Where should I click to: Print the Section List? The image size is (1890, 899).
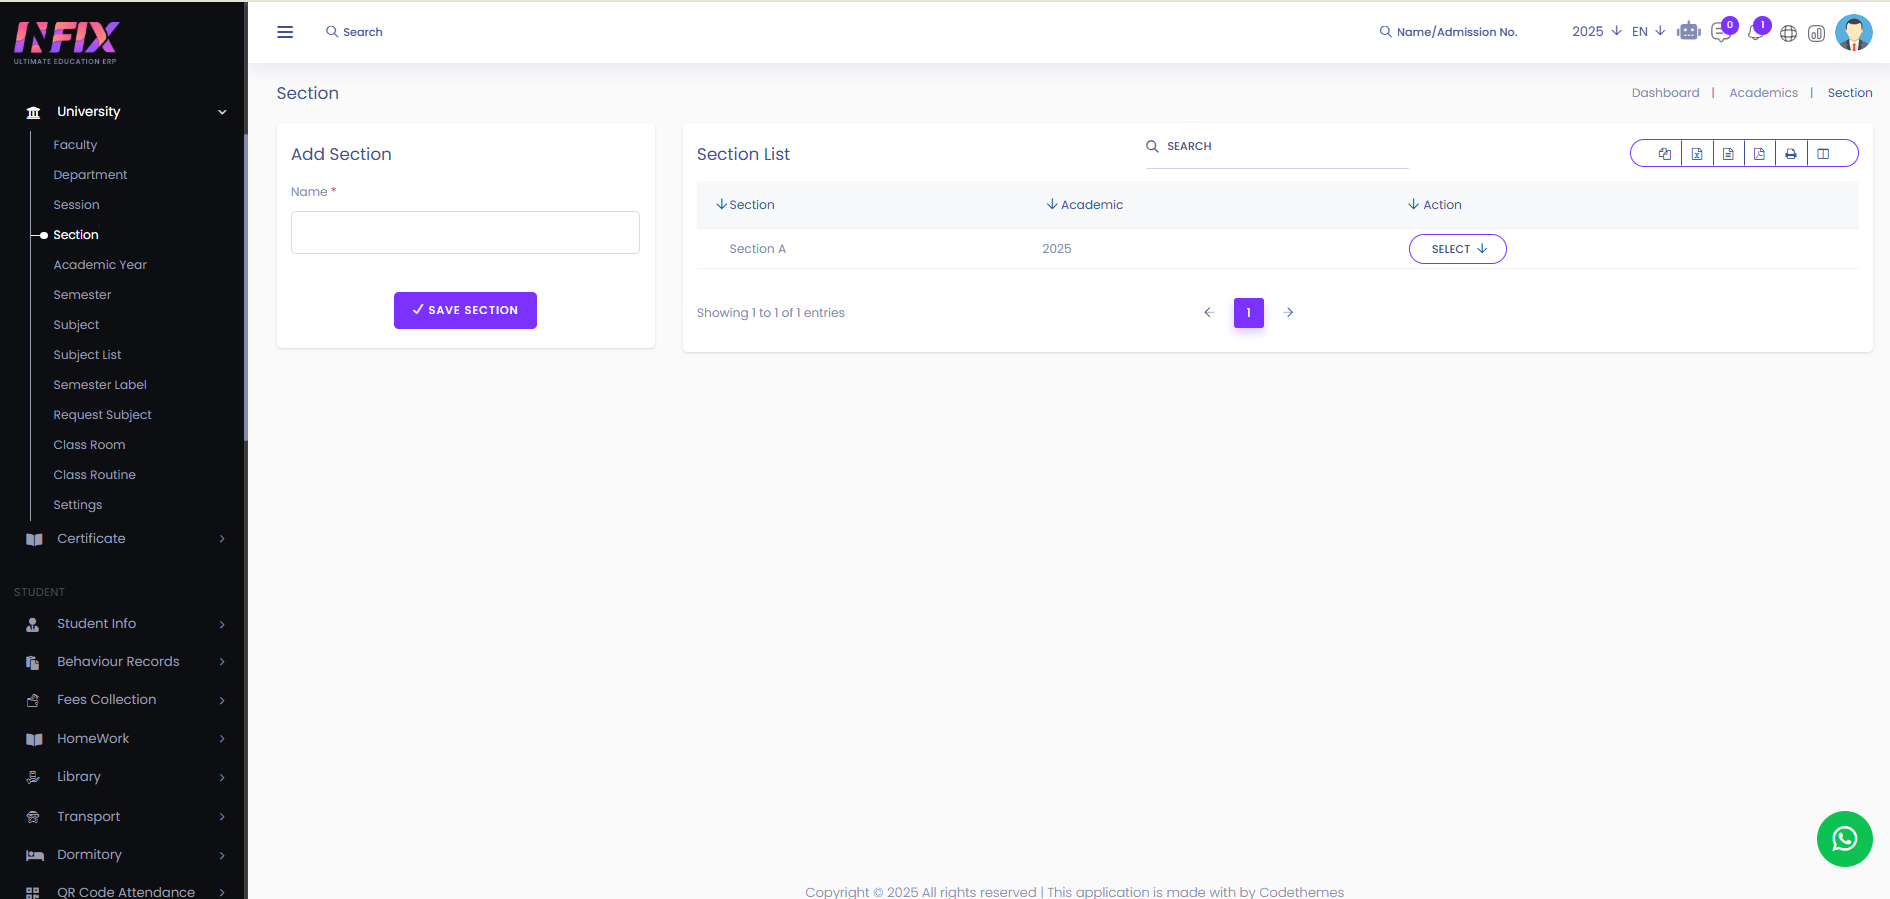tap(1791, 153)
